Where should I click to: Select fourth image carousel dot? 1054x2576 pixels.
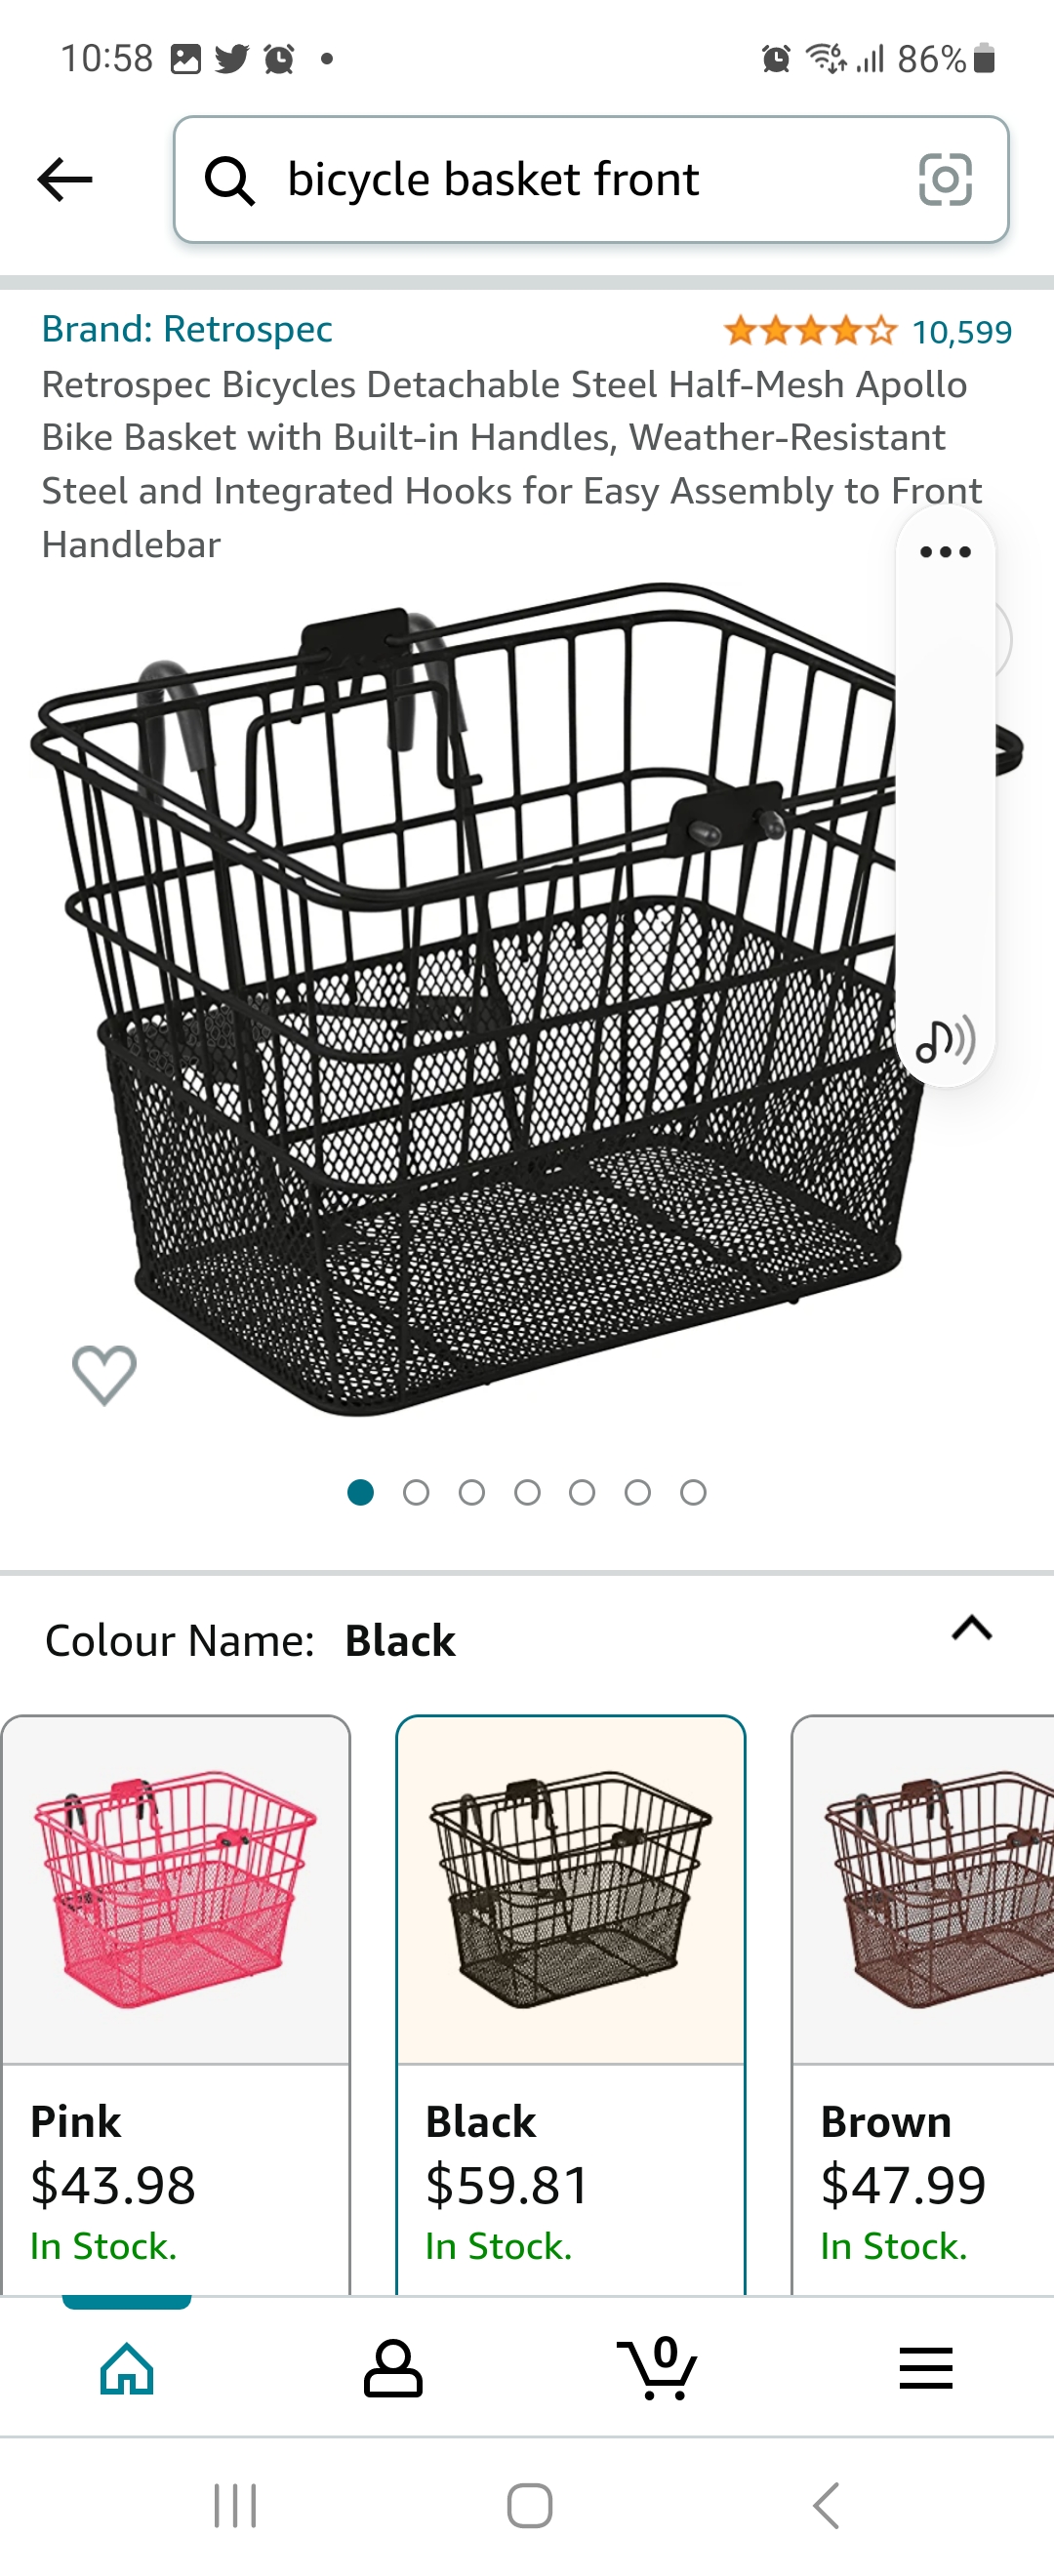(527, 1493)
